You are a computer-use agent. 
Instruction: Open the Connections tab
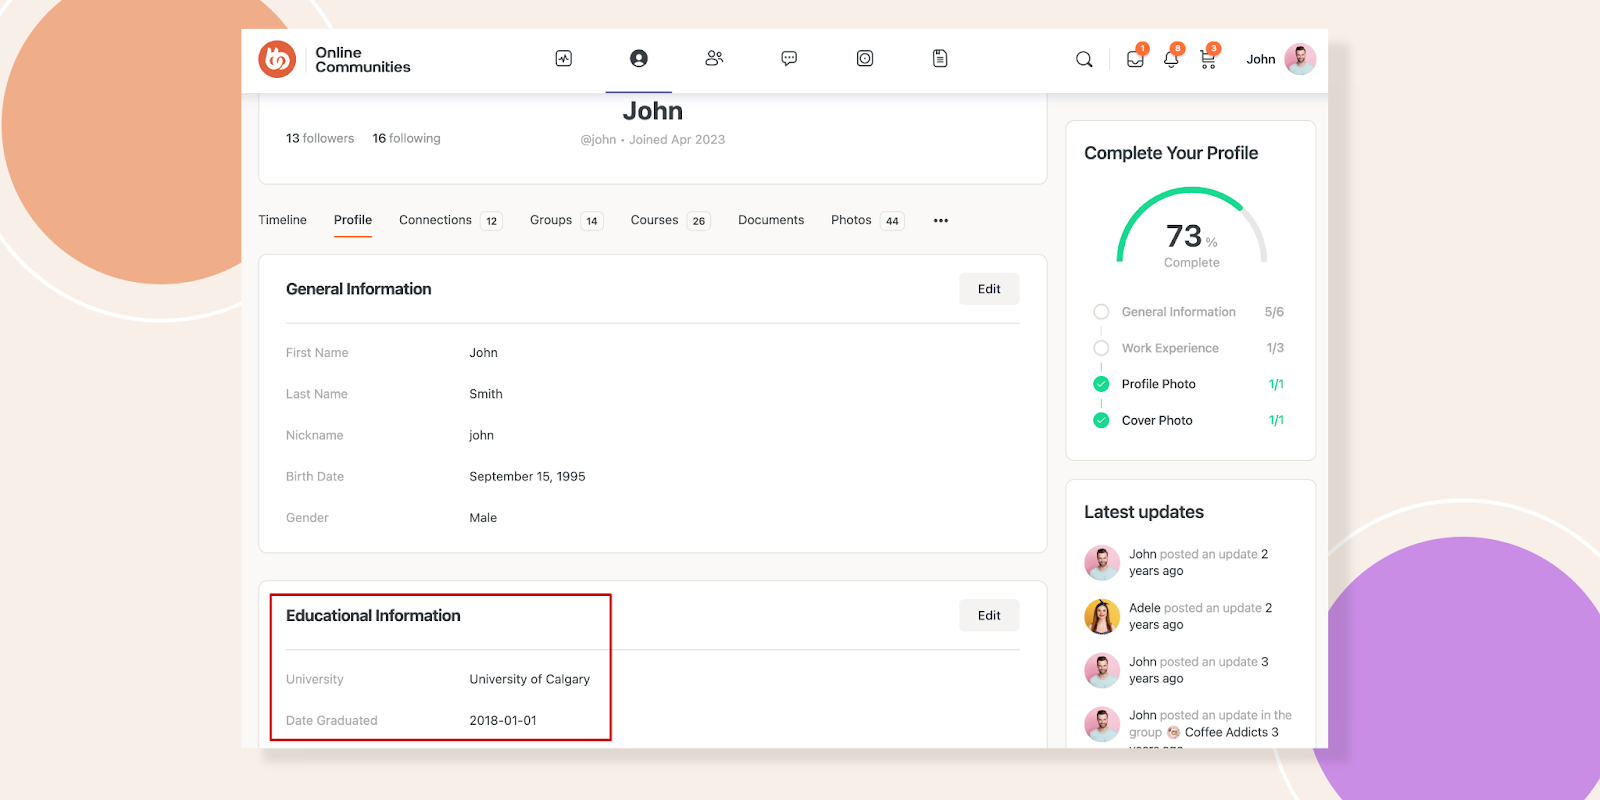[x=435, y=220]
